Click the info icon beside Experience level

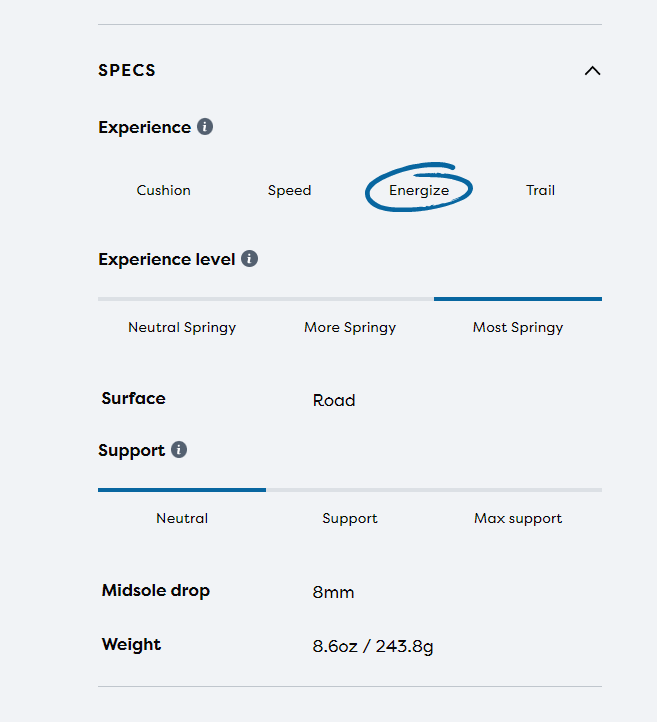[x=250, y=259]
